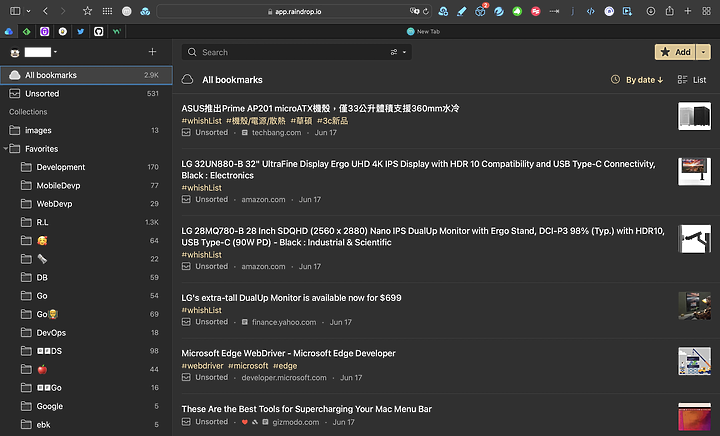Click the bookmark star icon in toolbar
The height and width of the screenshot is (436, 720).
pyautogui.click(x=87, y=11)
